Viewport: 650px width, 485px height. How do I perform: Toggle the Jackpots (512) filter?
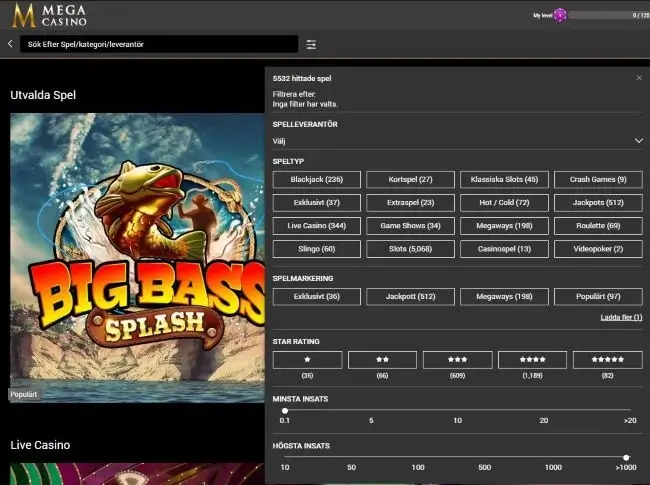598,203
